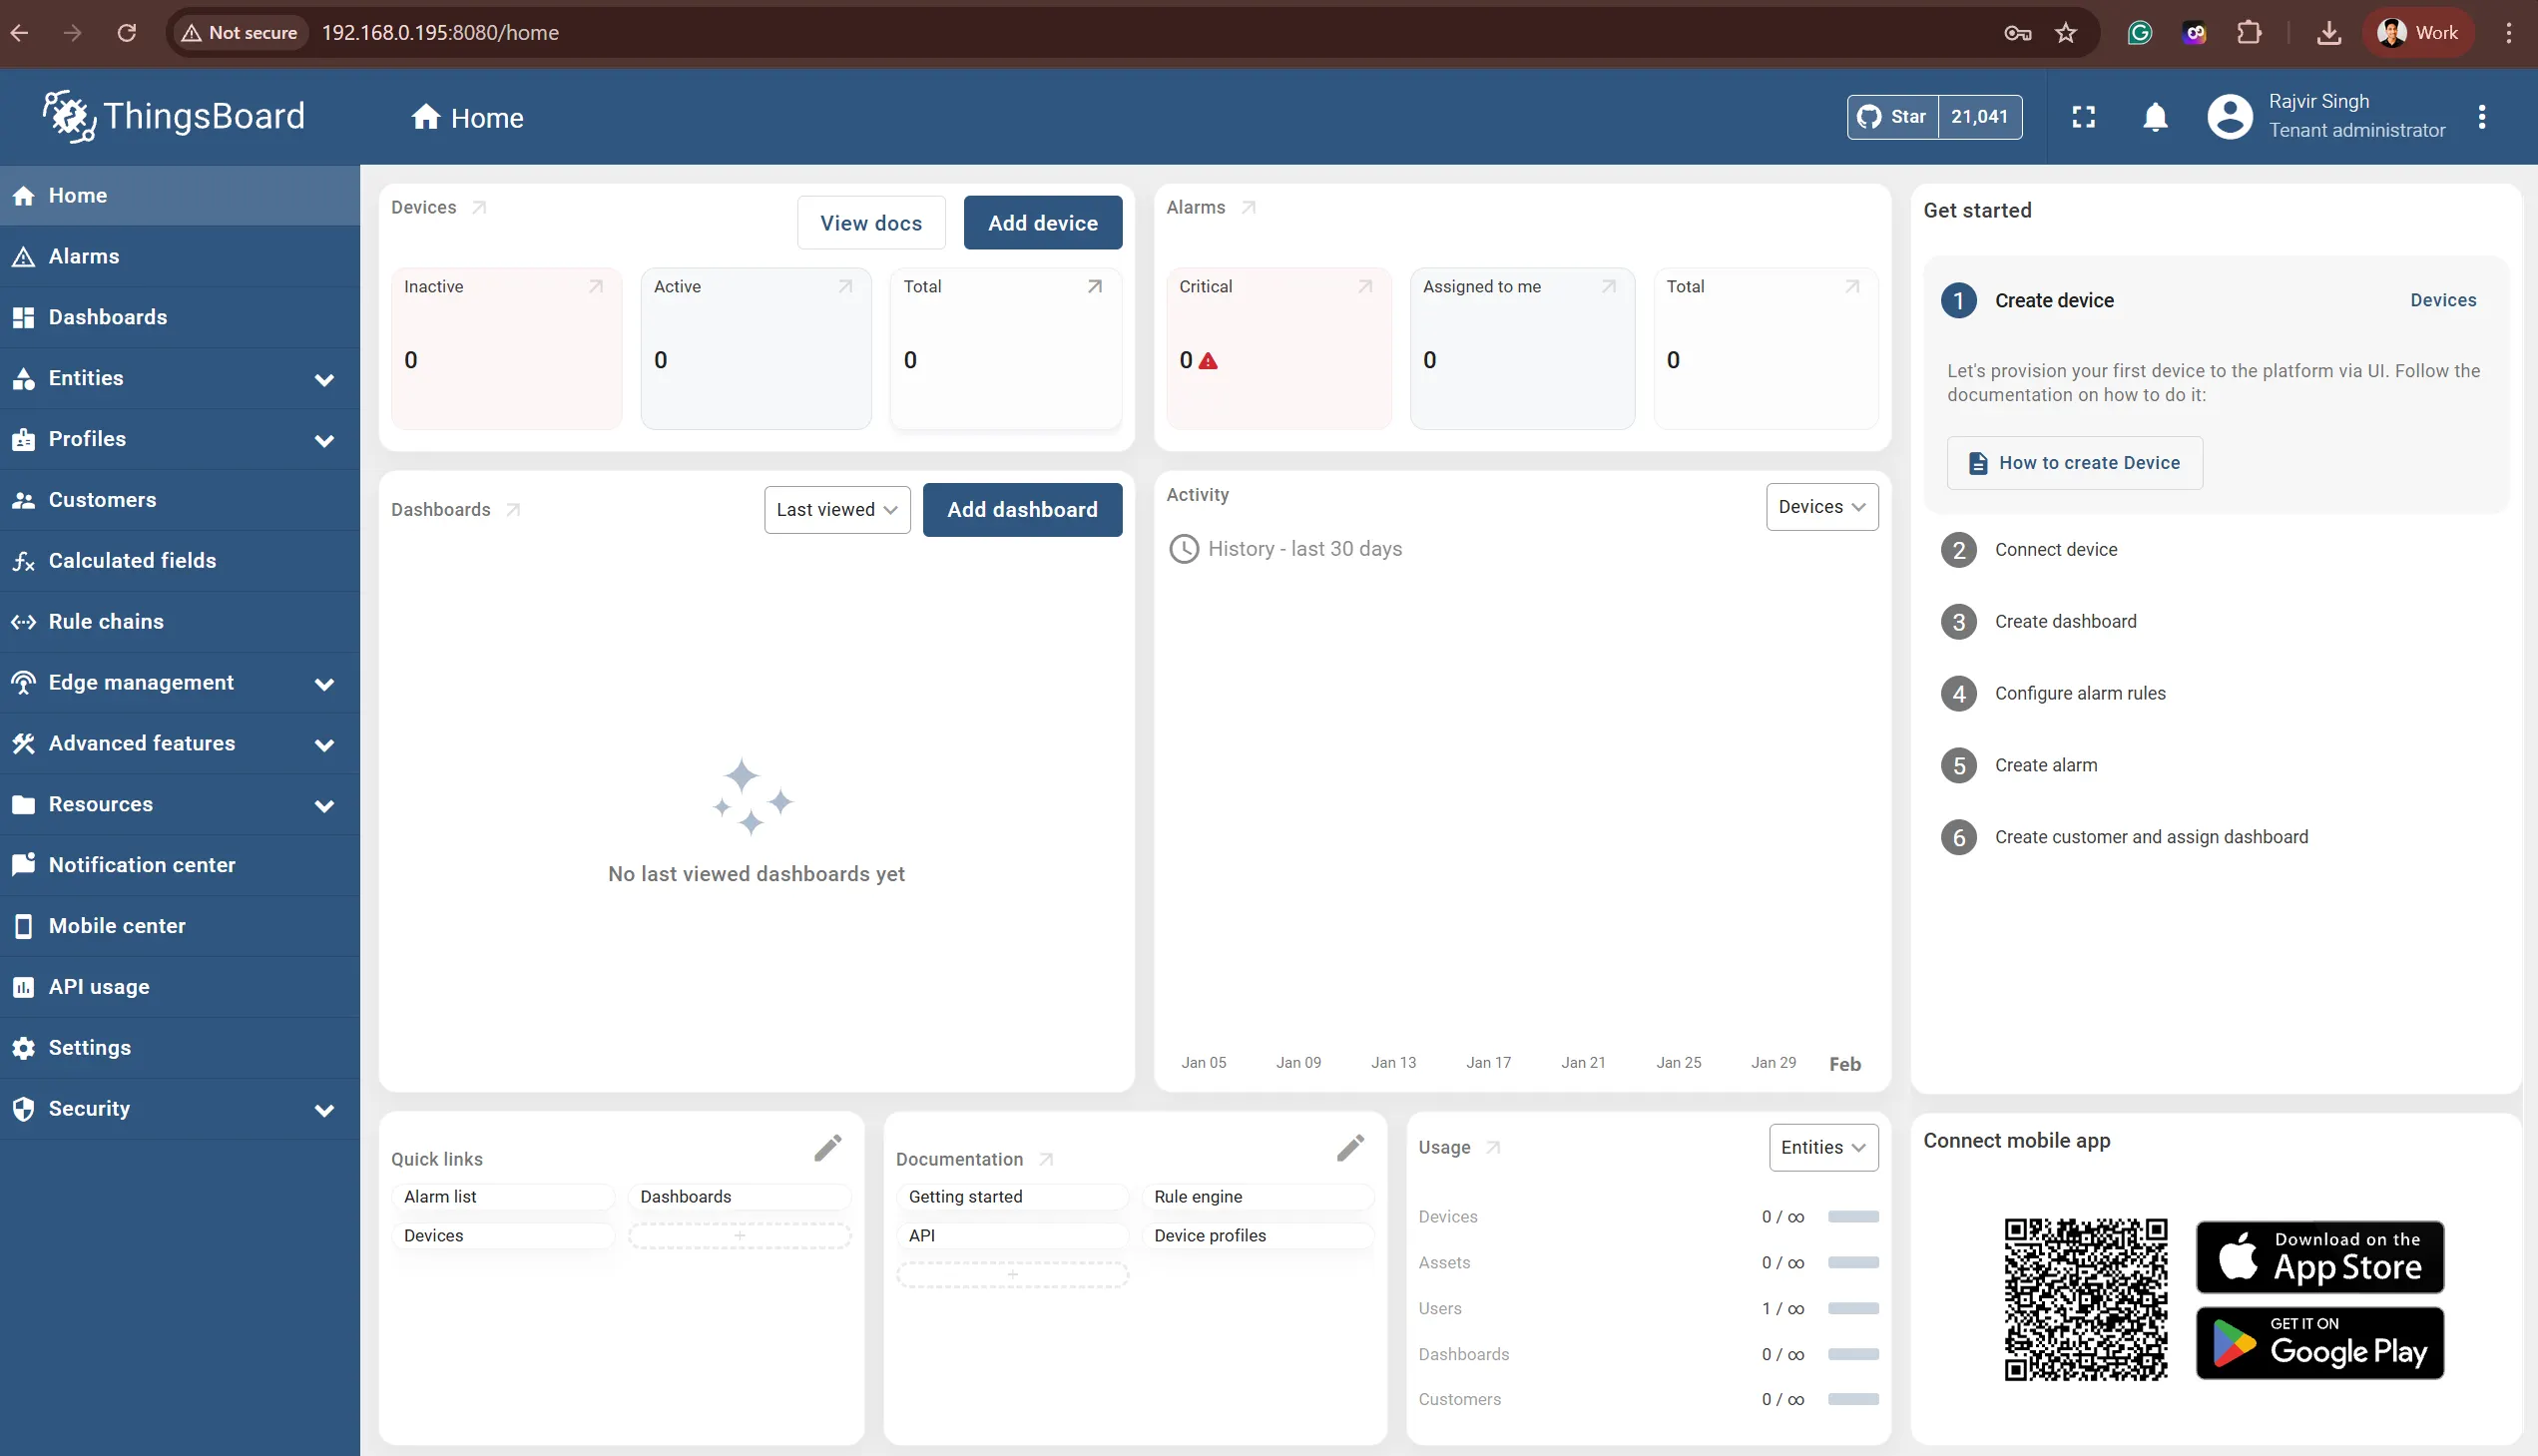Image resolution: width=2538 pixels, height=1456 pixels.
Task: Open Alarms page via title arrow icon
Action: pyautogui.click(x=1248, y=208)
